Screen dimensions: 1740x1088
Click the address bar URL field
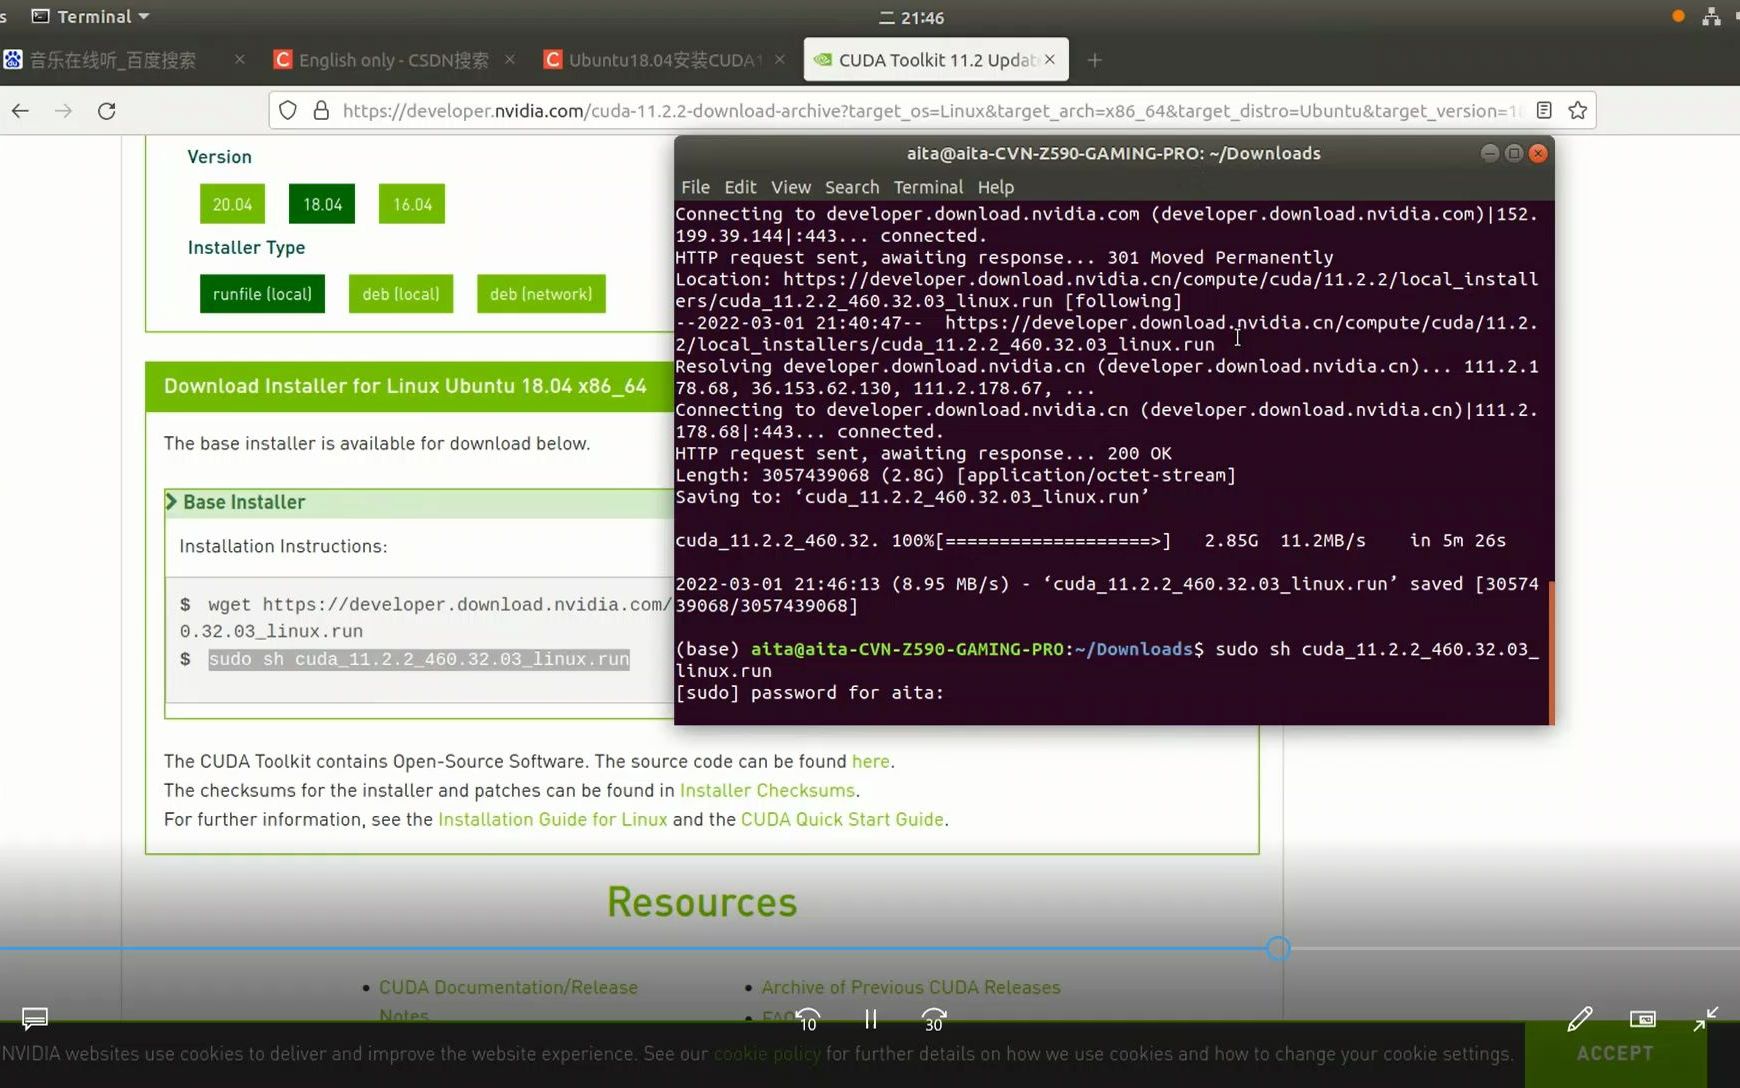930,111
